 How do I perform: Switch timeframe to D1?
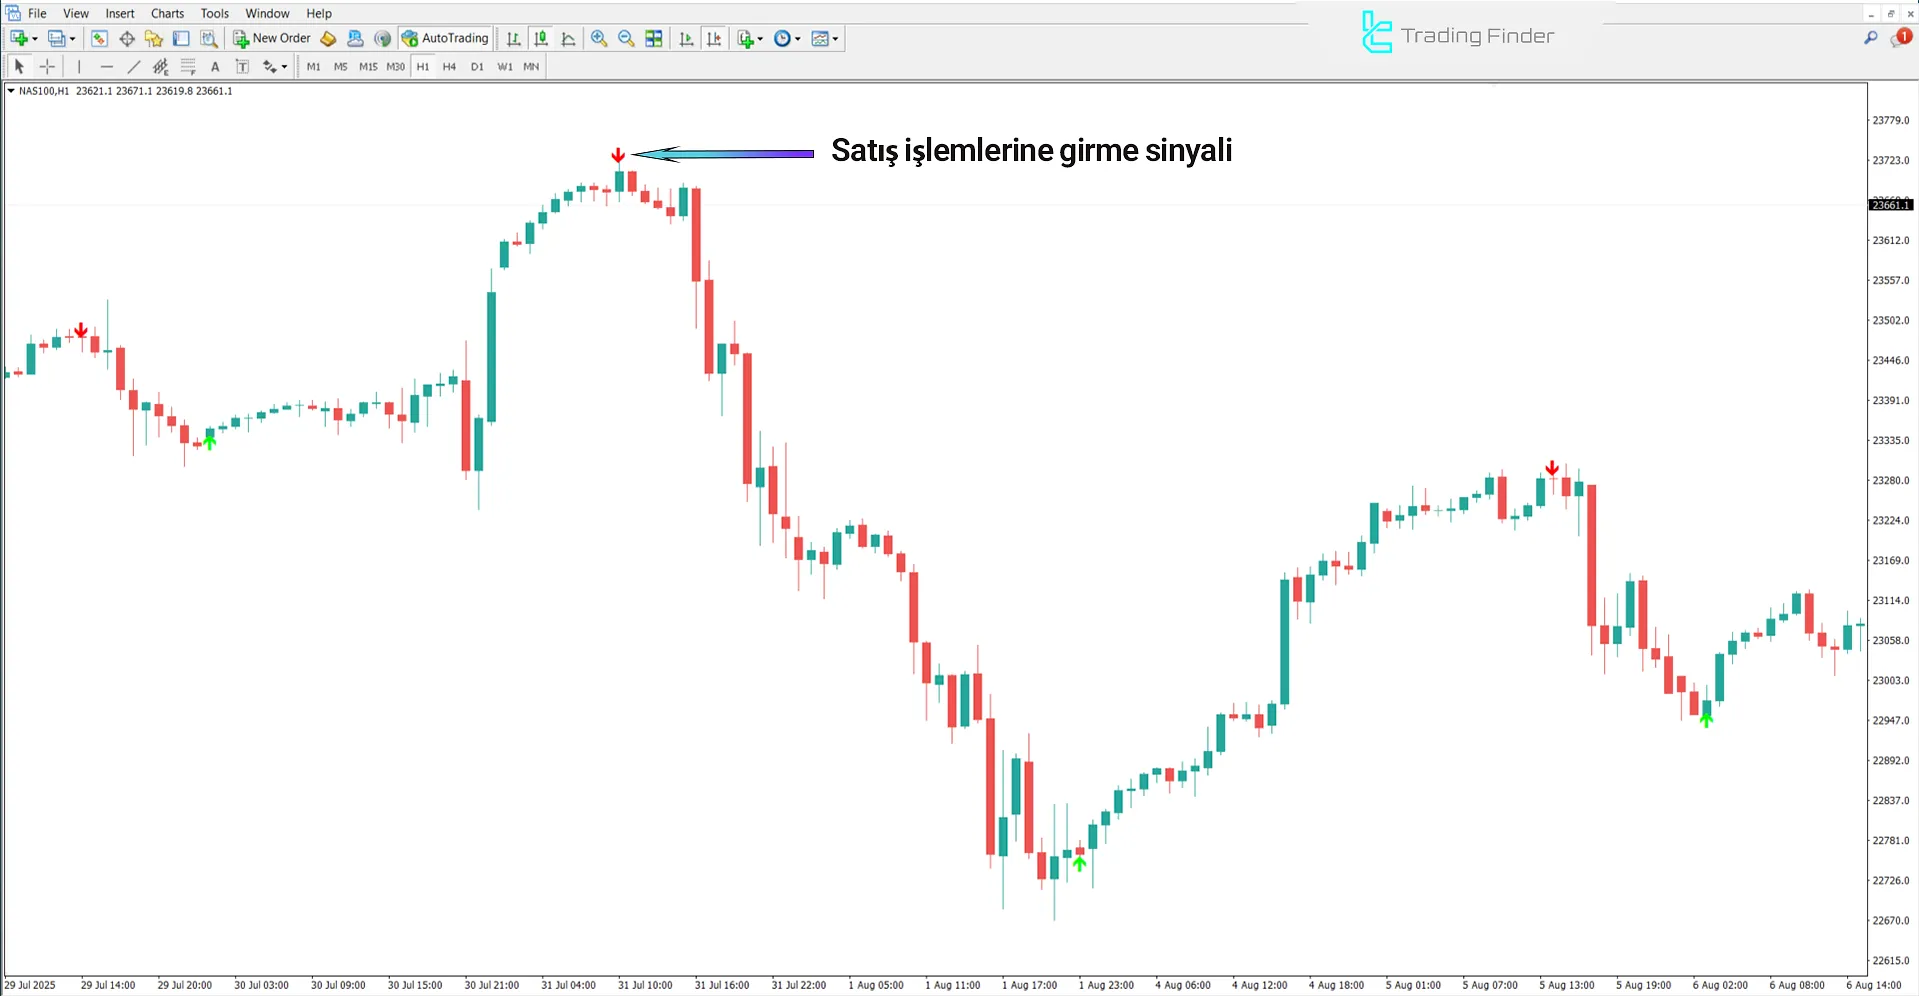pyautogui.click(x=477, y=66)
